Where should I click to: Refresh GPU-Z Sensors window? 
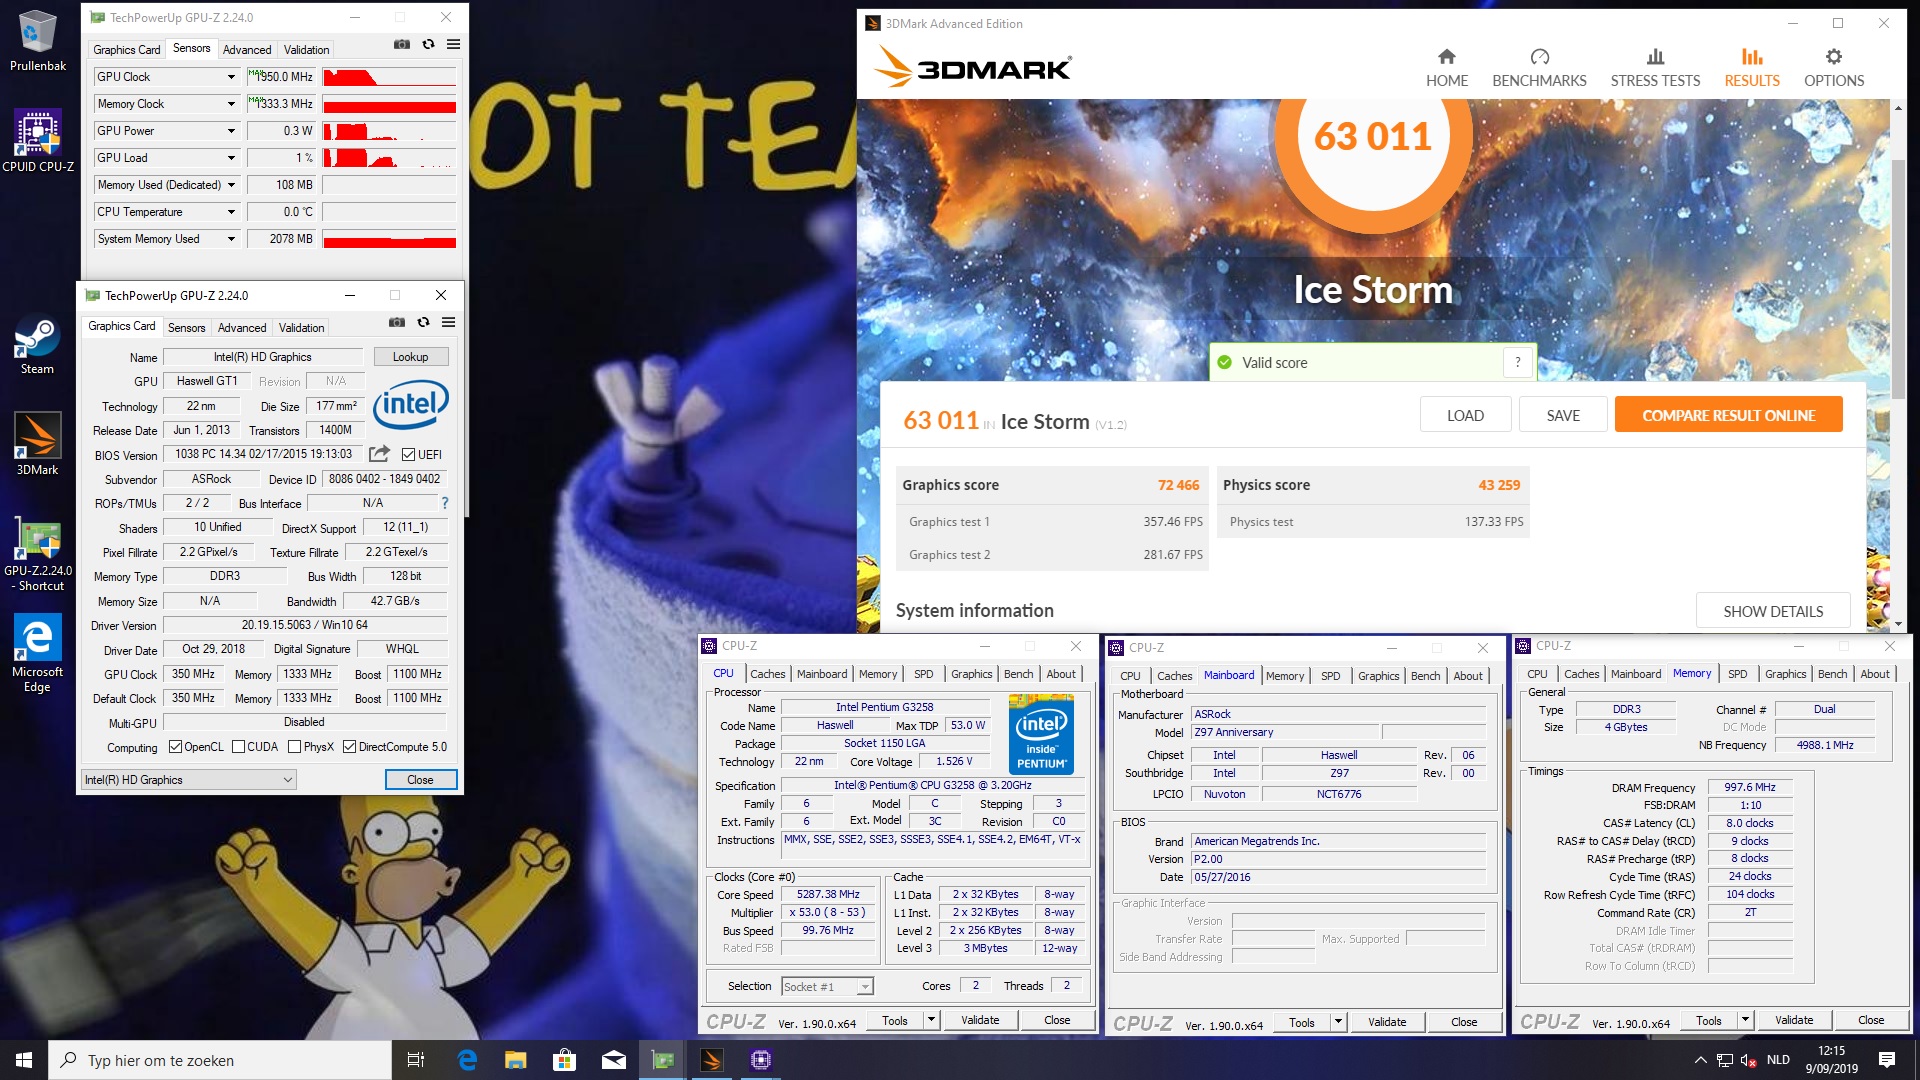(428, 45)
